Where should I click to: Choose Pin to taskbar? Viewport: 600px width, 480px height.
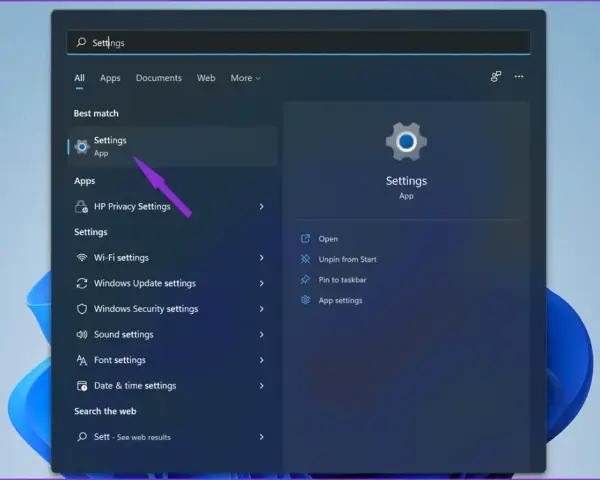(x=342, y=280)
